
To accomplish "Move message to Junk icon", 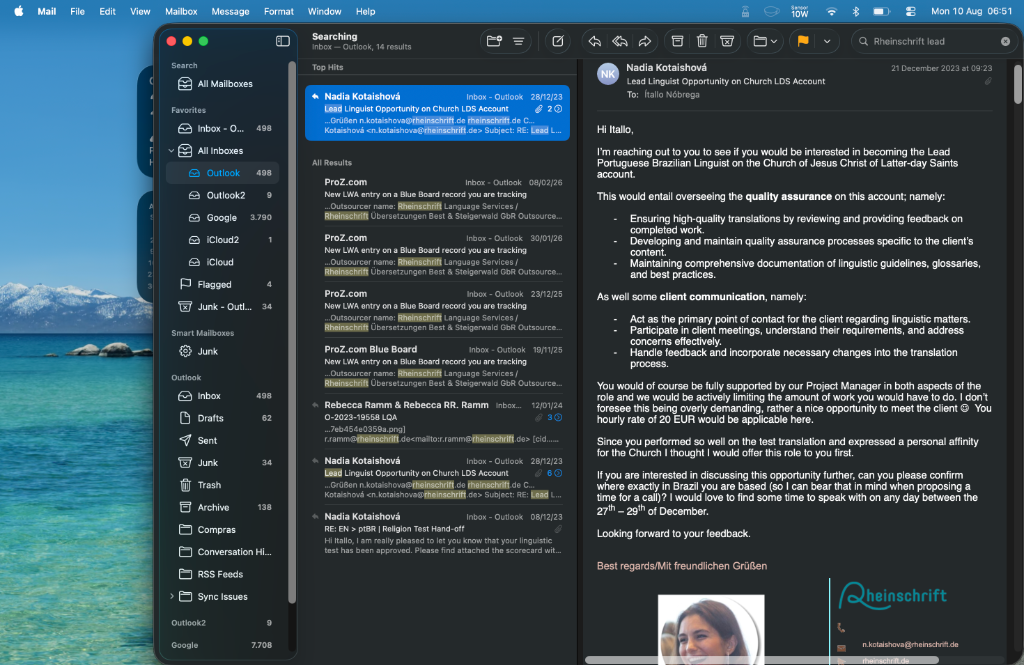I will tap(727, 41).
